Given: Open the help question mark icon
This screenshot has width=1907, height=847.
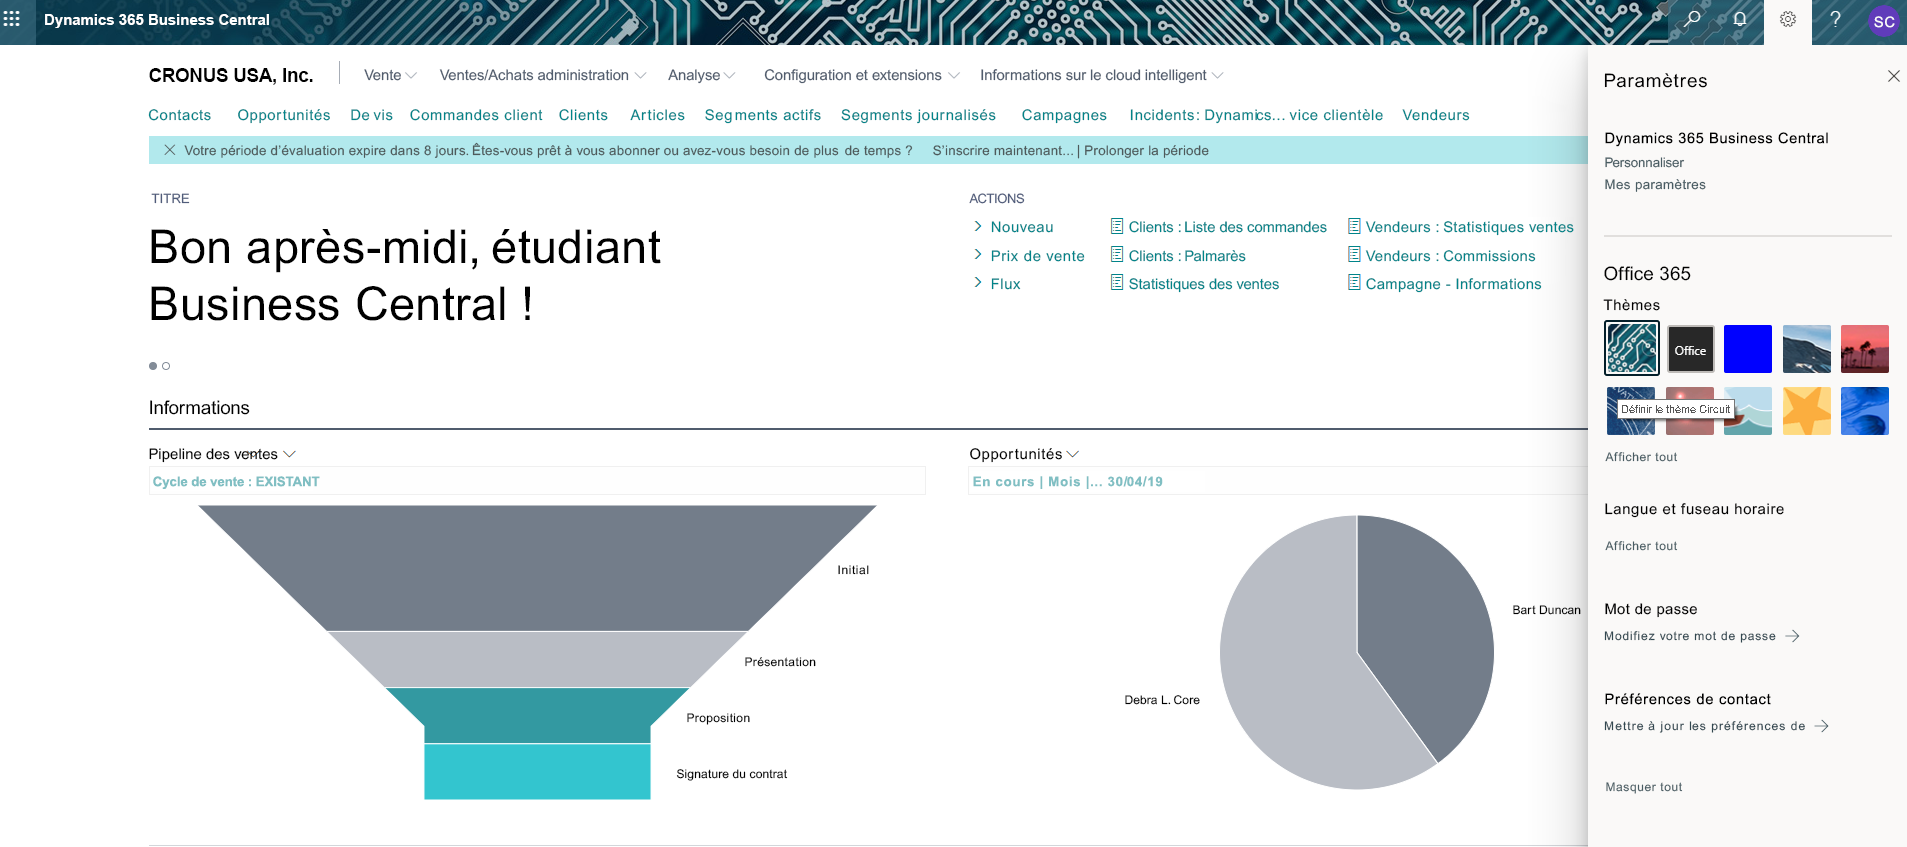Looking at the screenshot, I should (x=1835, y=19).
